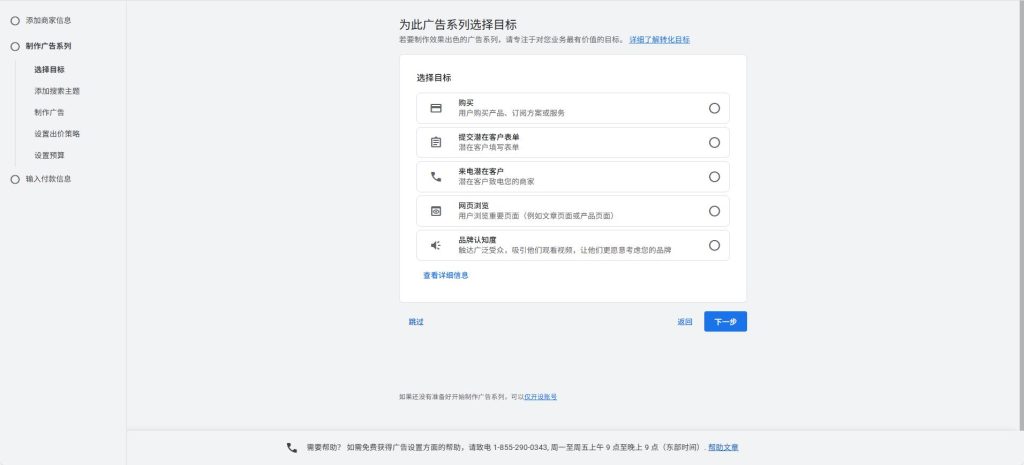
Task: Click the 品牌认知度 option title text
Action: (477, 240)
